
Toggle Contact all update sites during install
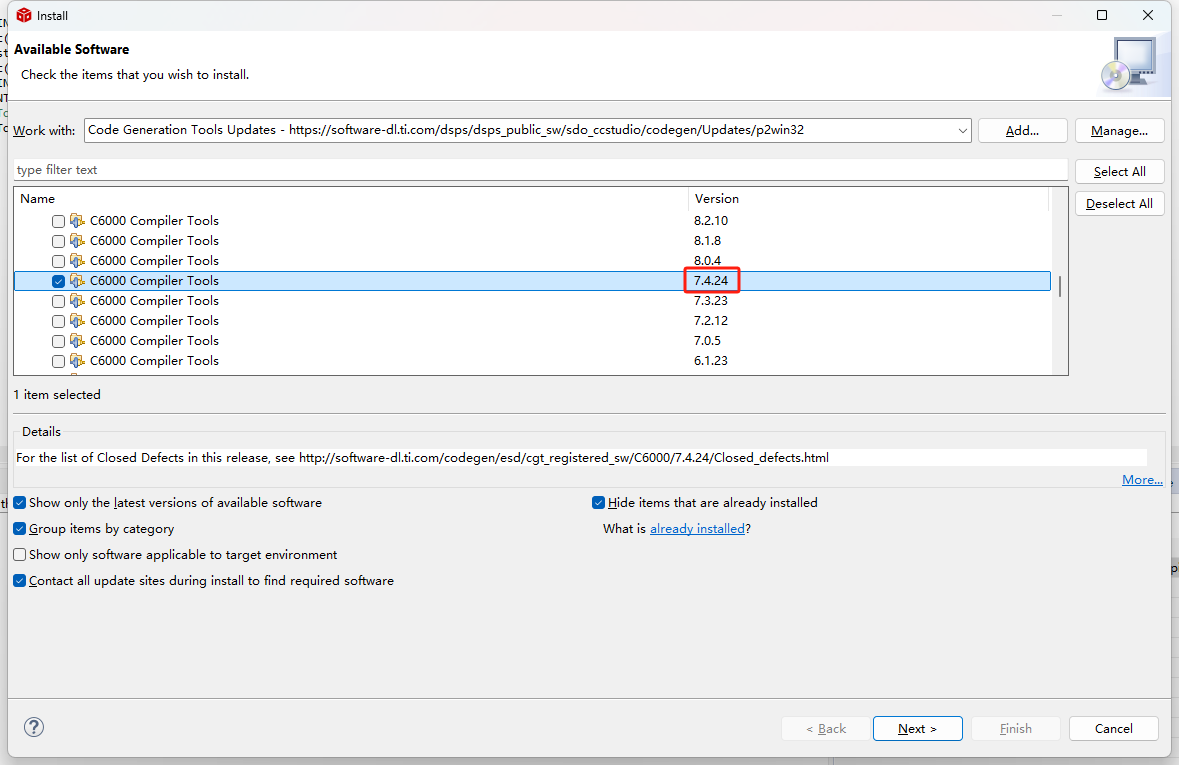coord(20,581)
